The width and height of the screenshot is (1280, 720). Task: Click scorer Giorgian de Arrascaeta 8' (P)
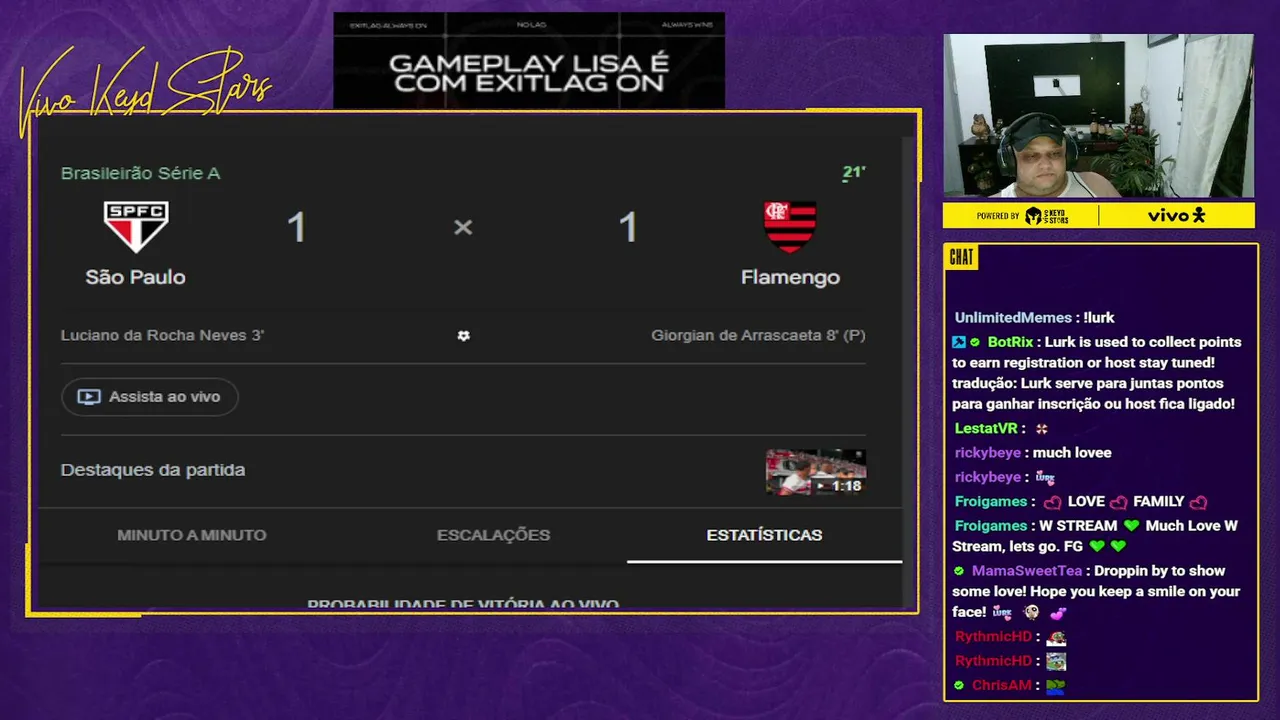(758, 335)
